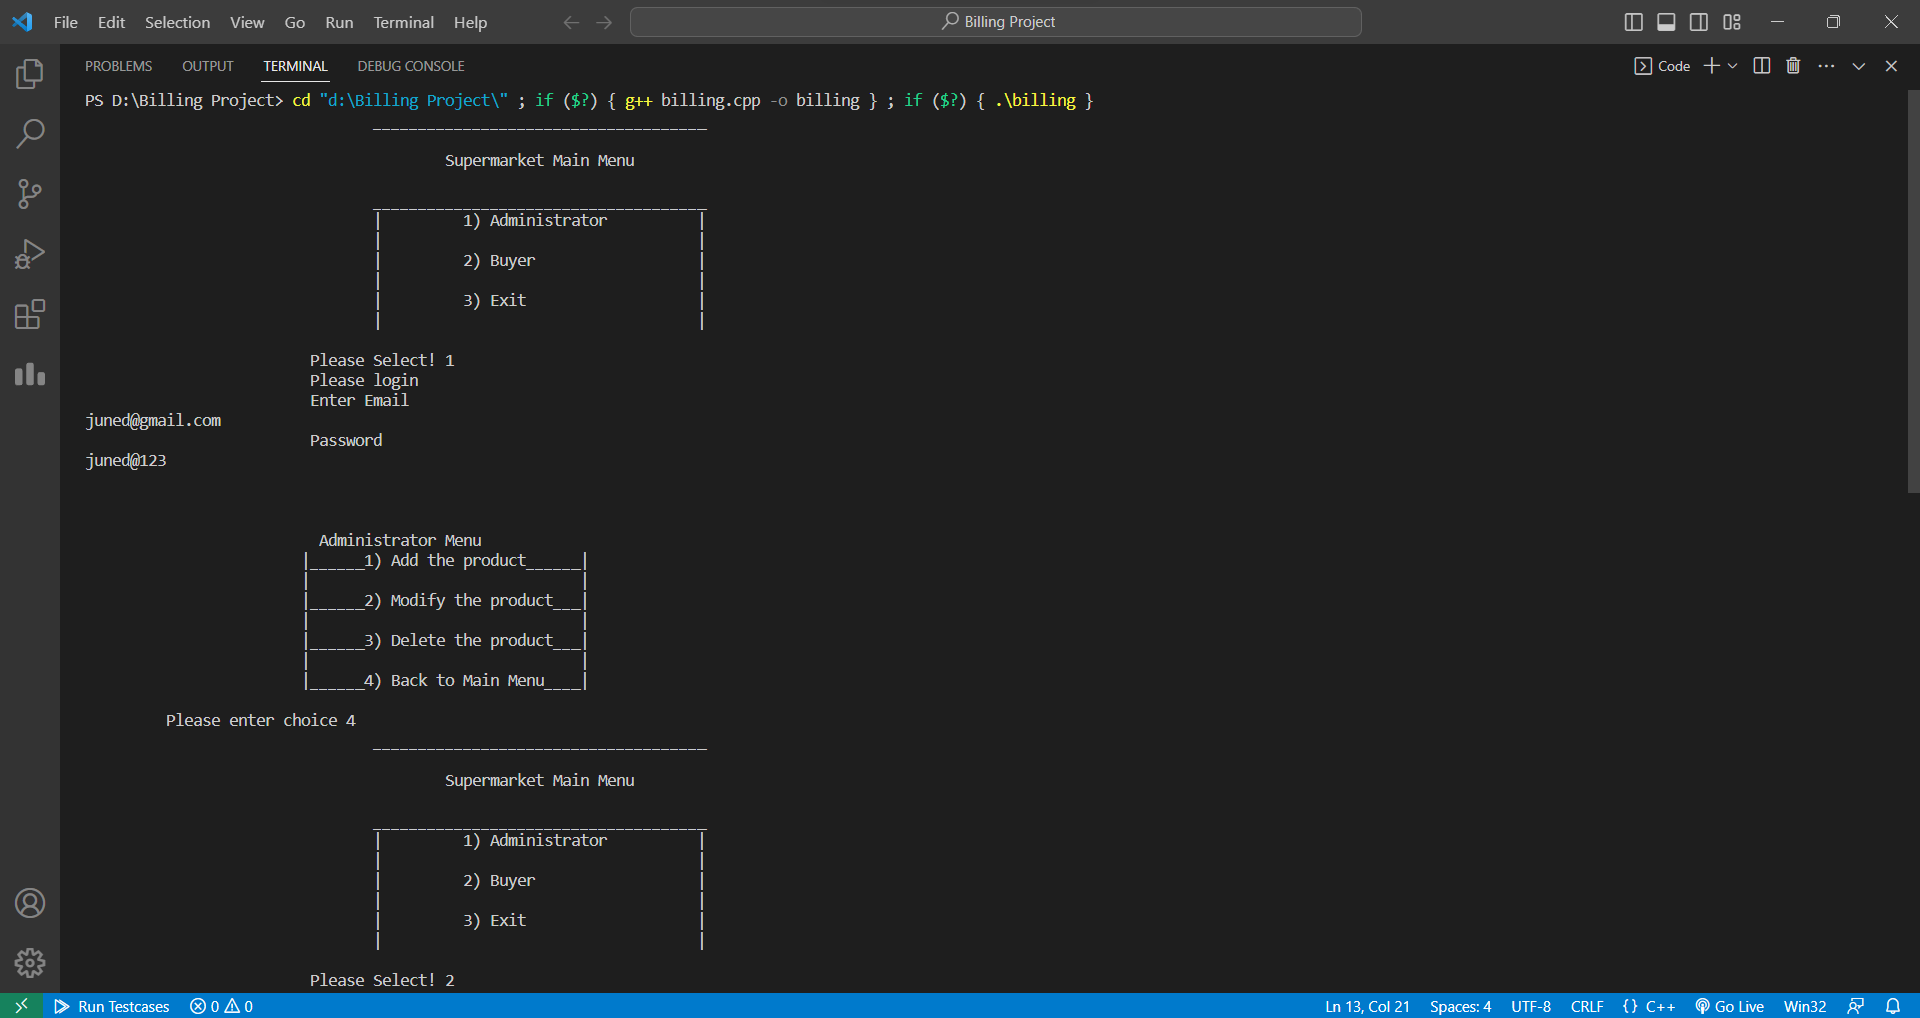The image size is (1920, 1018).
Task: Collapse the panel with the chevron
Action: [1859, 65]
